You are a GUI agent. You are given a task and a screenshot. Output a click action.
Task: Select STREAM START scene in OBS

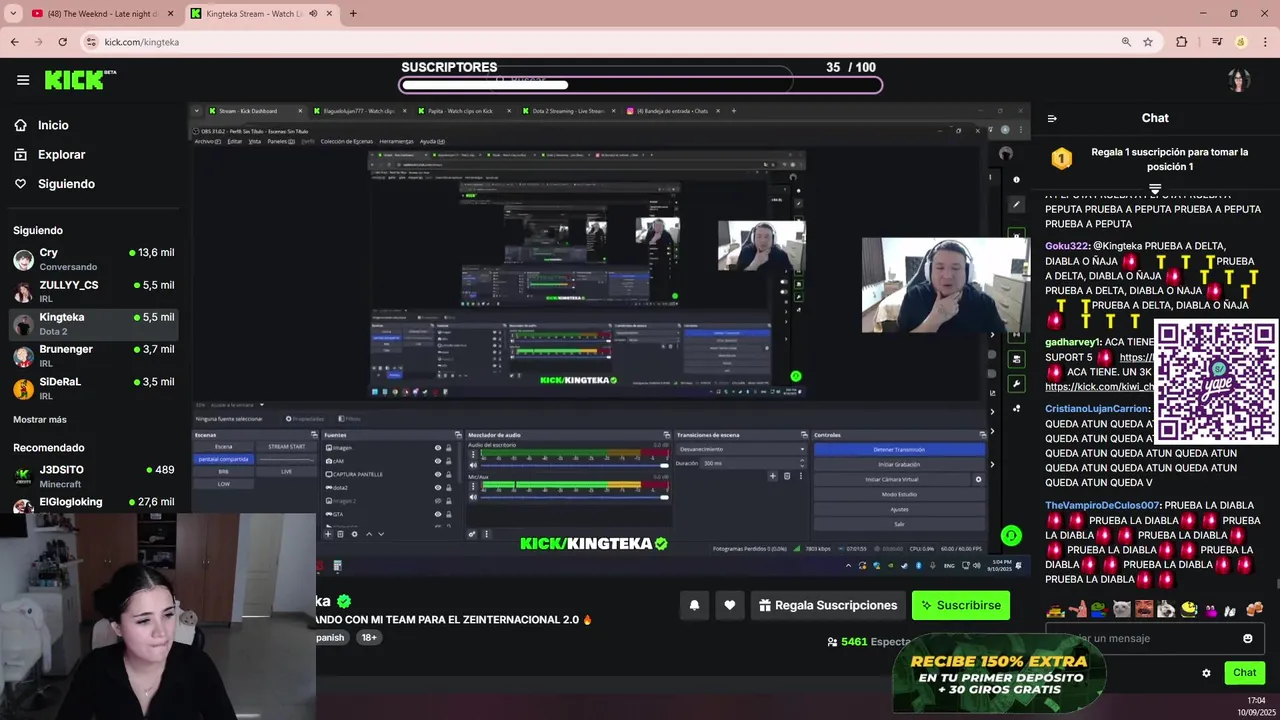point(287,447)
